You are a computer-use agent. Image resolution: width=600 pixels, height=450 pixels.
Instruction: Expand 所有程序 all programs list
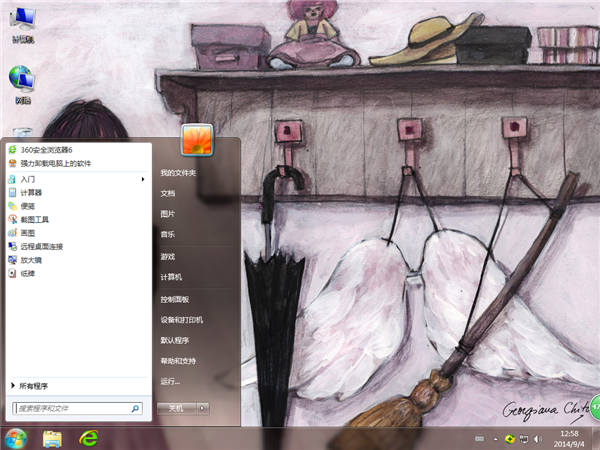(33, 385)
